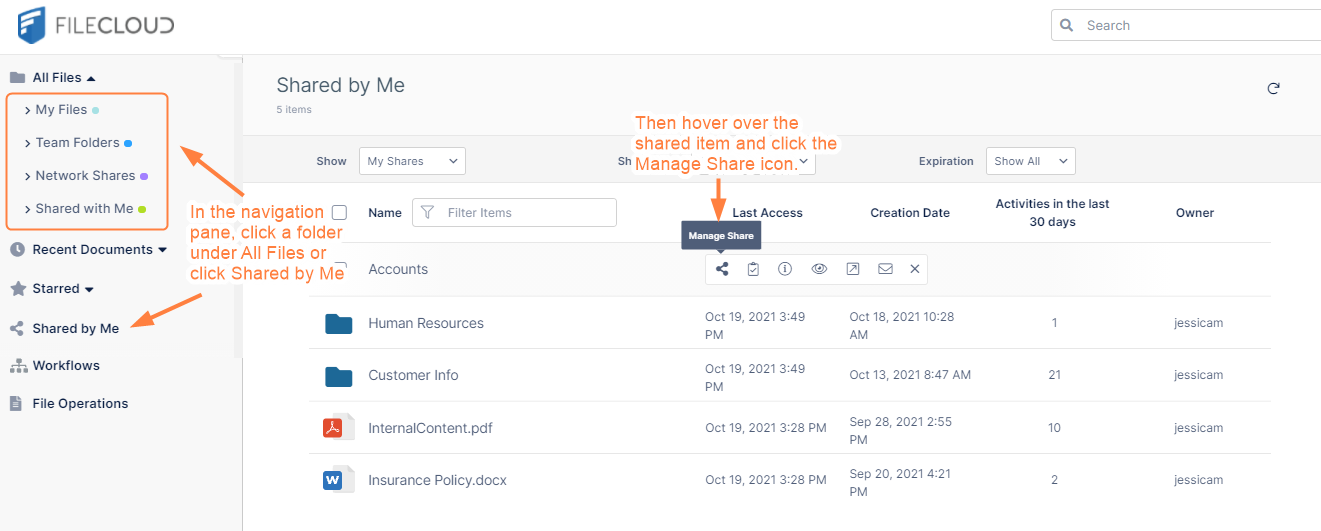The image size is (1321, 531).
Task: Open Shared by Me in navigation pane
Action: tap(75, 328)
